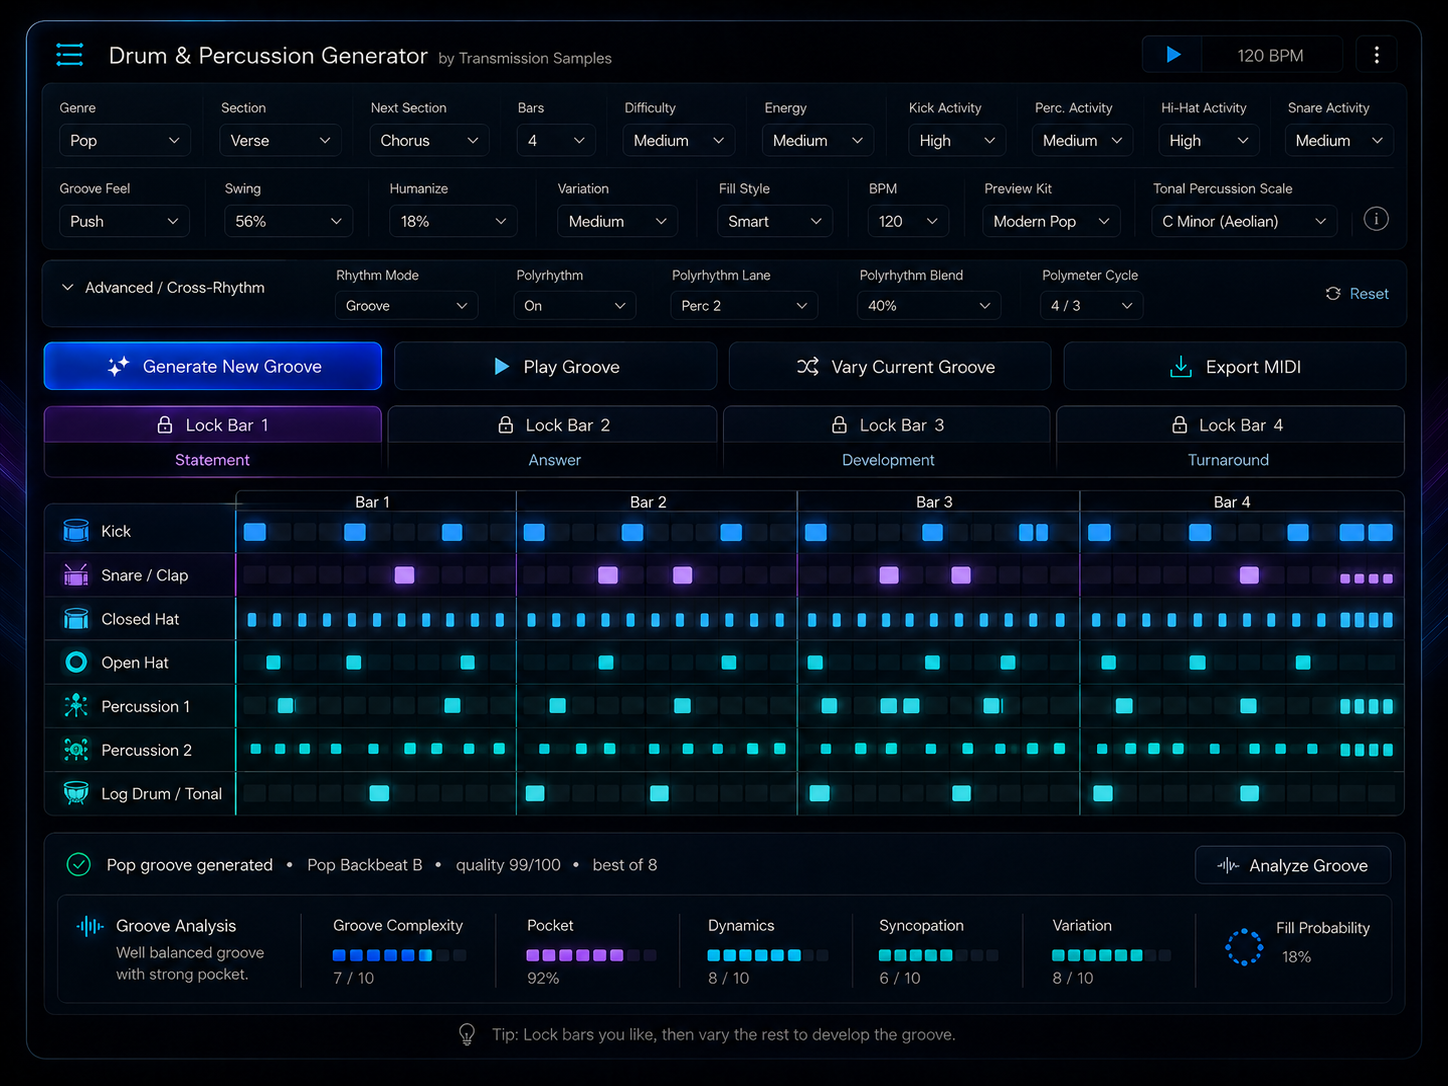Screen dimensions: 1448x1086
Task: Click Vary Current Groove button
Action: point(890,366)
